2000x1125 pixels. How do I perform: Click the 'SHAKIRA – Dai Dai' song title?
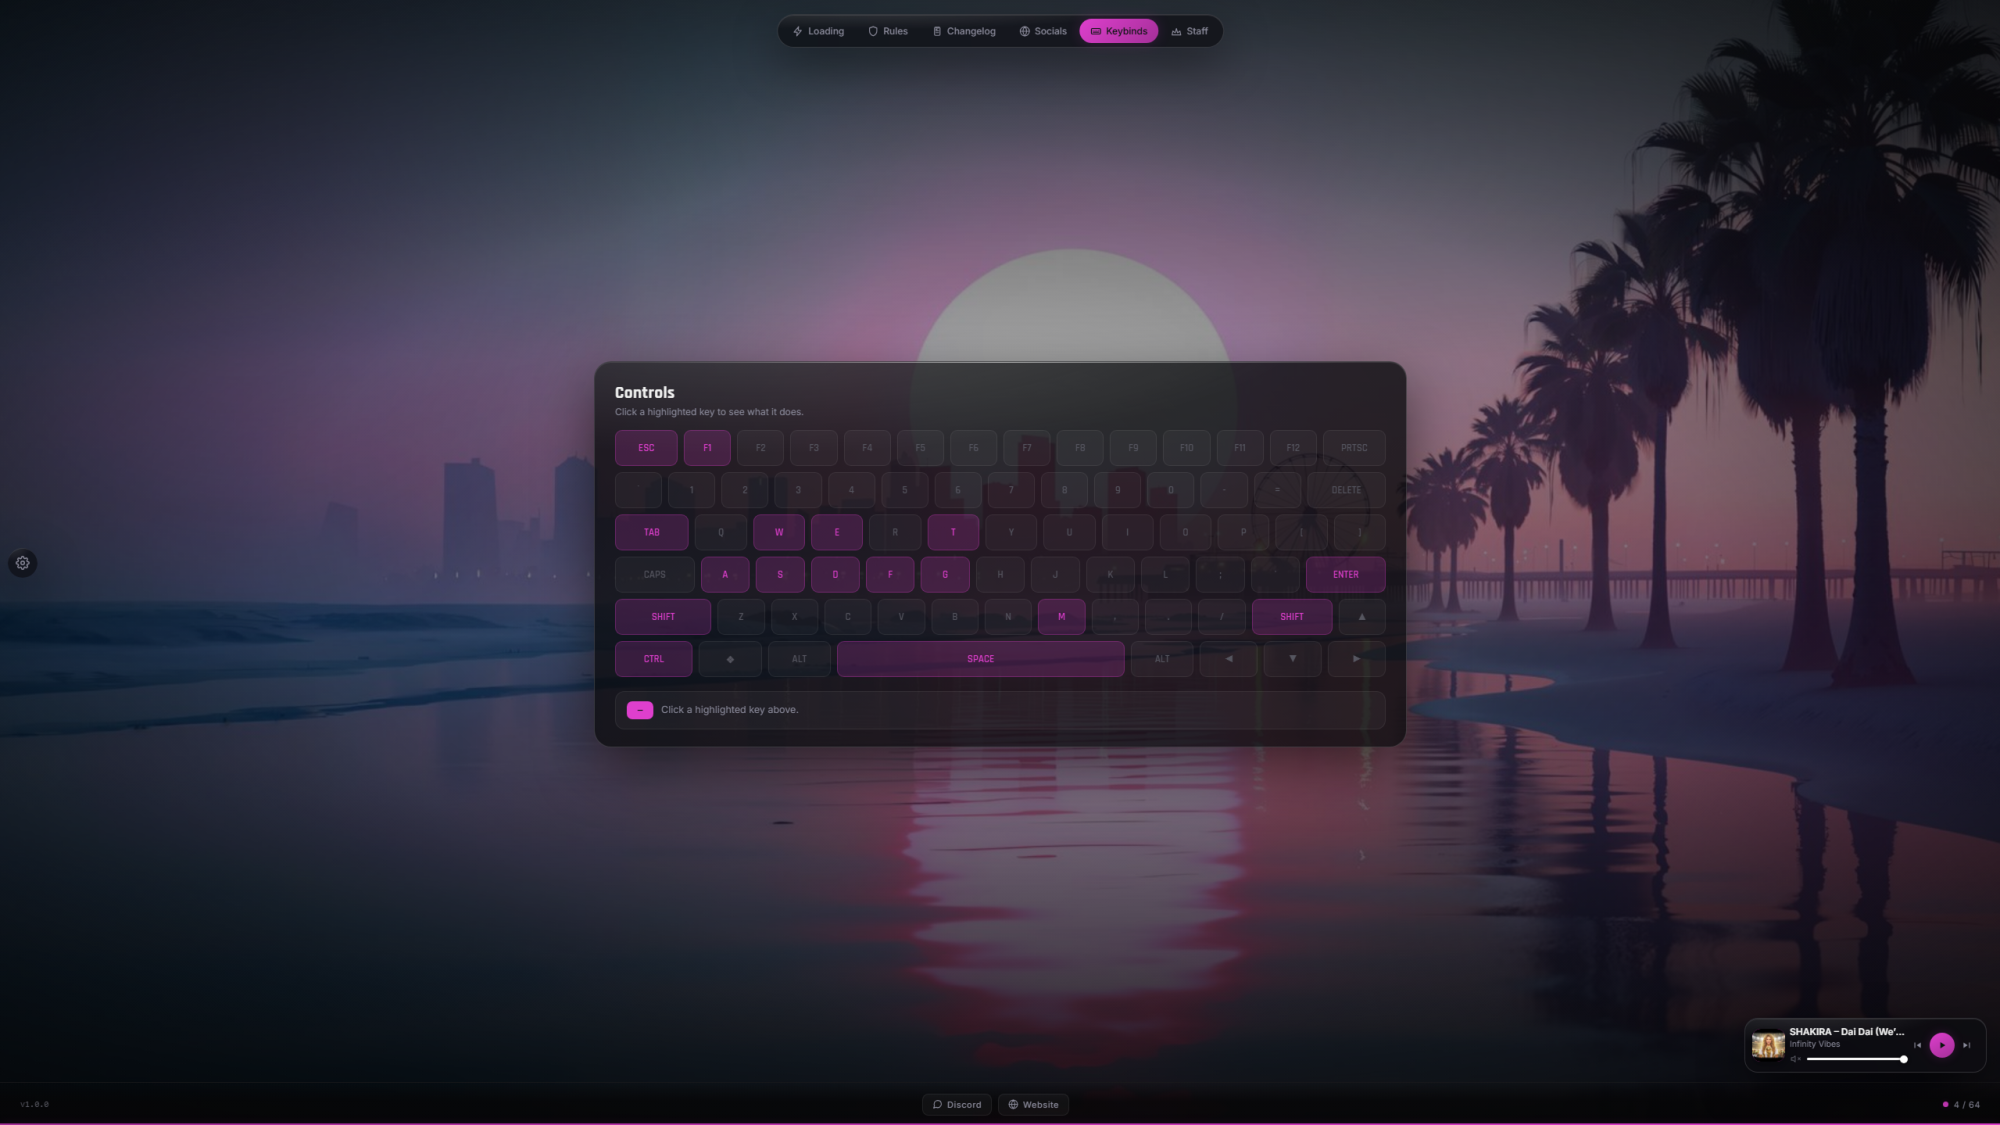(1847, 1031)
